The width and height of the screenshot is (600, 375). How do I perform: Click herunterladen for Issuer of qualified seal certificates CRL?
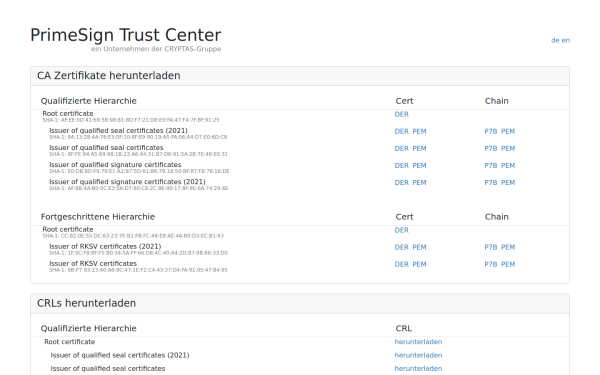(418, 368)
